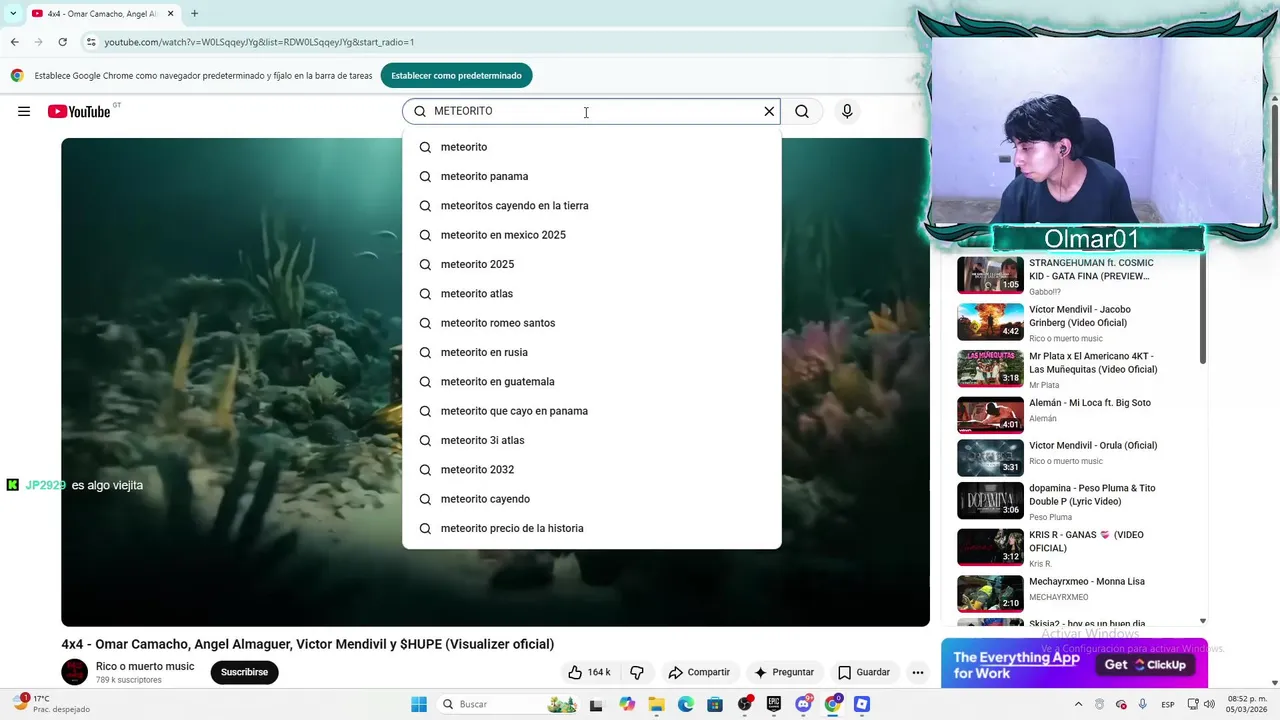Close the 4x4 - Omar Camacho tab

(x=170, y=14)
